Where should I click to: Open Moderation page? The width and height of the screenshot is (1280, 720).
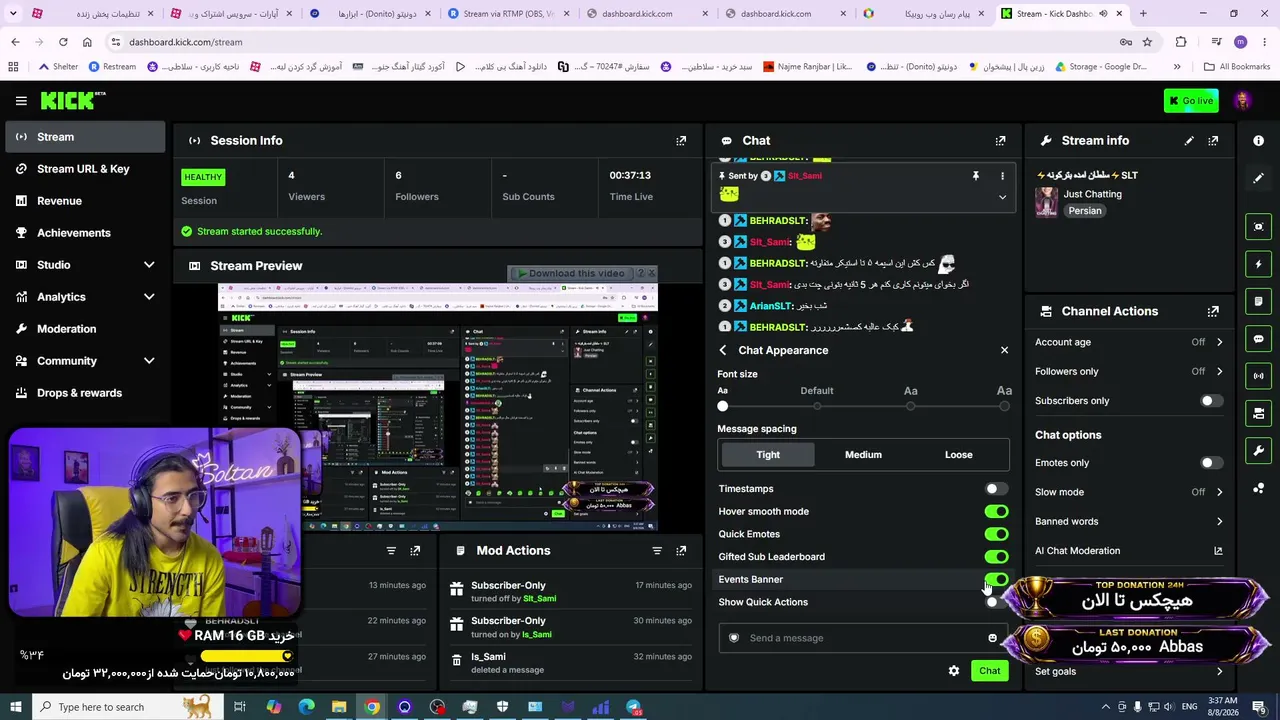(x=85, y=329)
